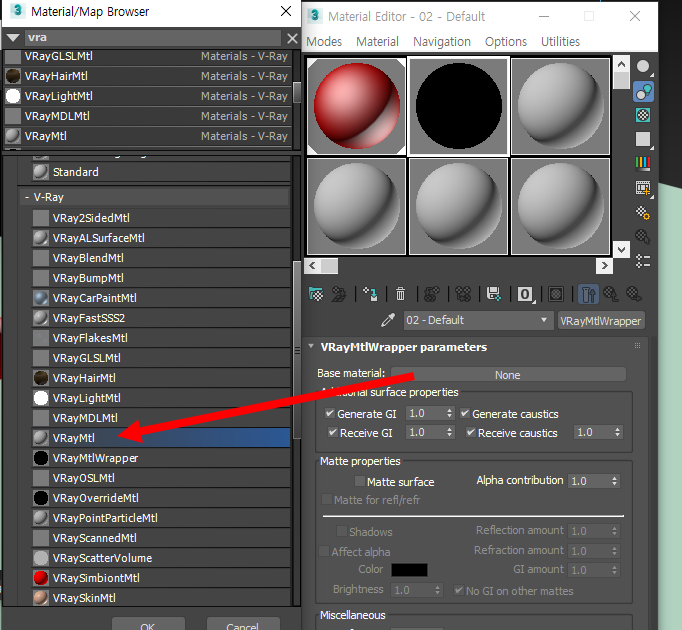Click Make Unique icon

463,295
